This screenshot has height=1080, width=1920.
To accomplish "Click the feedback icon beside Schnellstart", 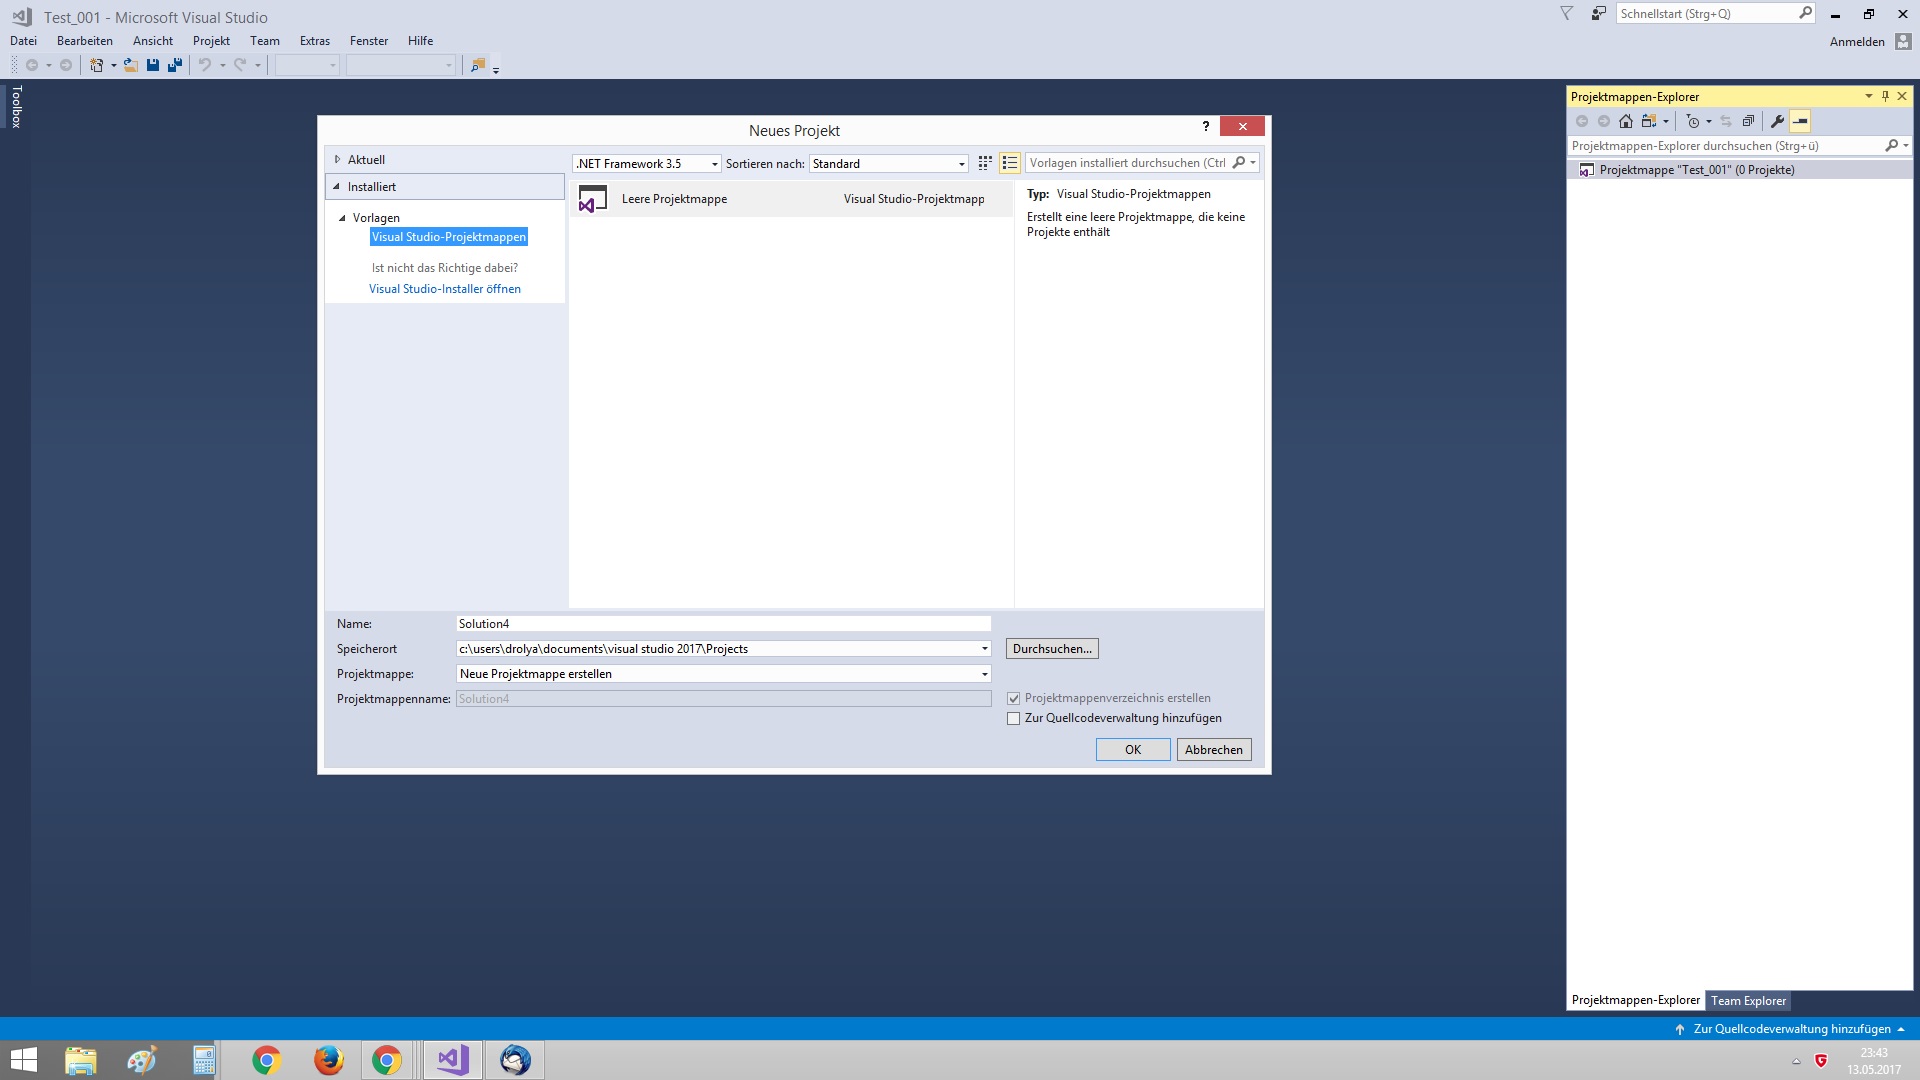I will tap(1599, 14).
